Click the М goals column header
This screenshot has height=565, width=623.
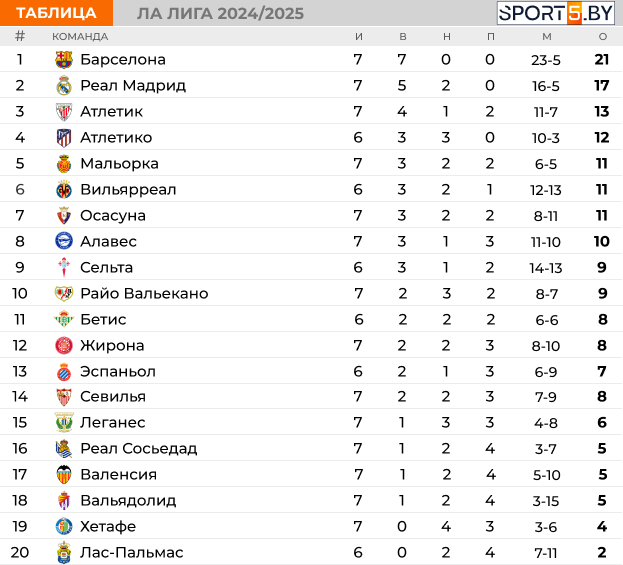pos(546,36)
